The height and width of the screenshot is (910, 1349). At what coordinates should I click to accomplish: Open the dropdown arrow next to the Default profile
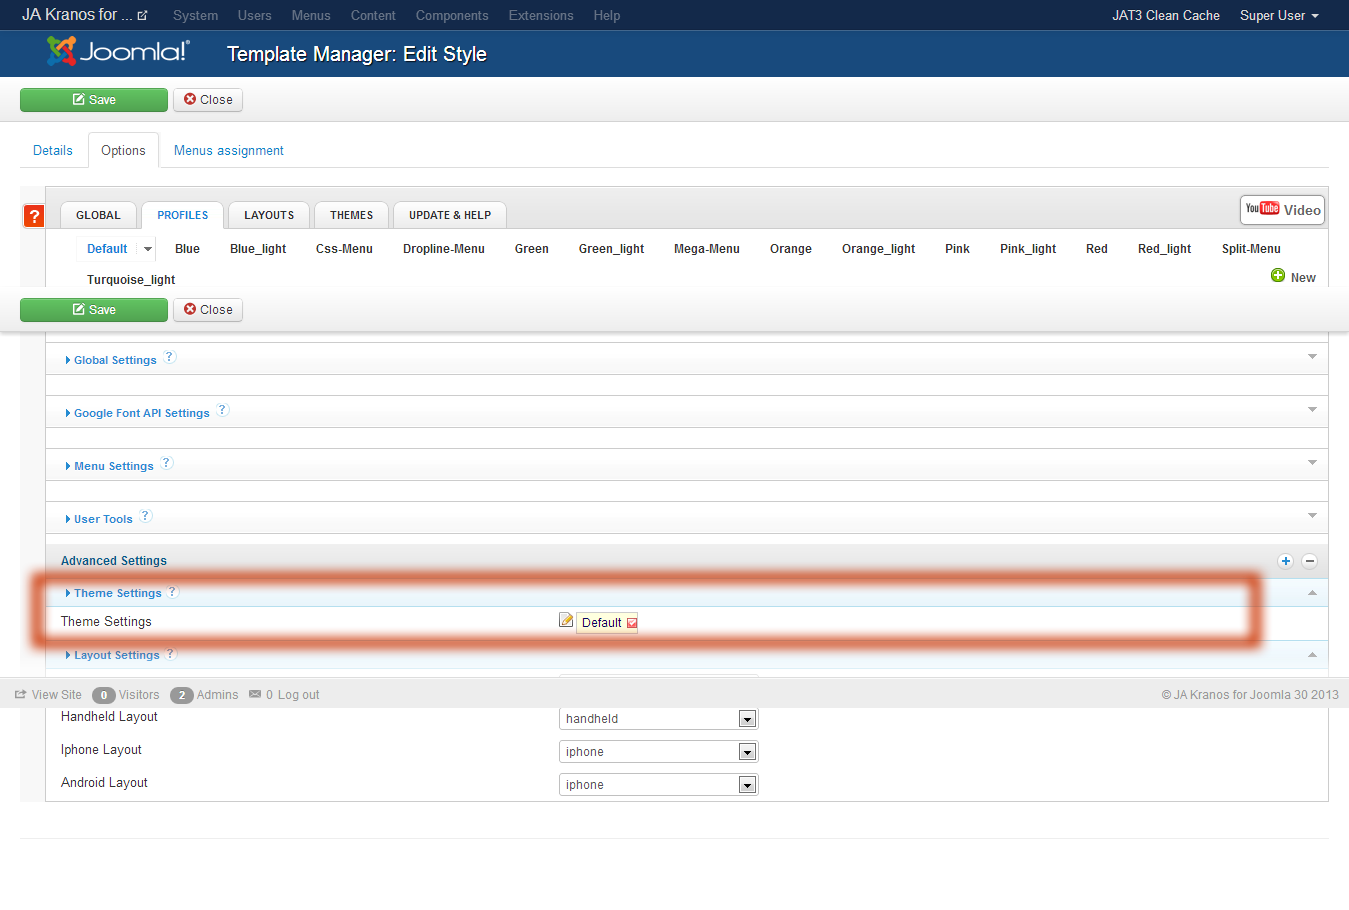(148, 249)
